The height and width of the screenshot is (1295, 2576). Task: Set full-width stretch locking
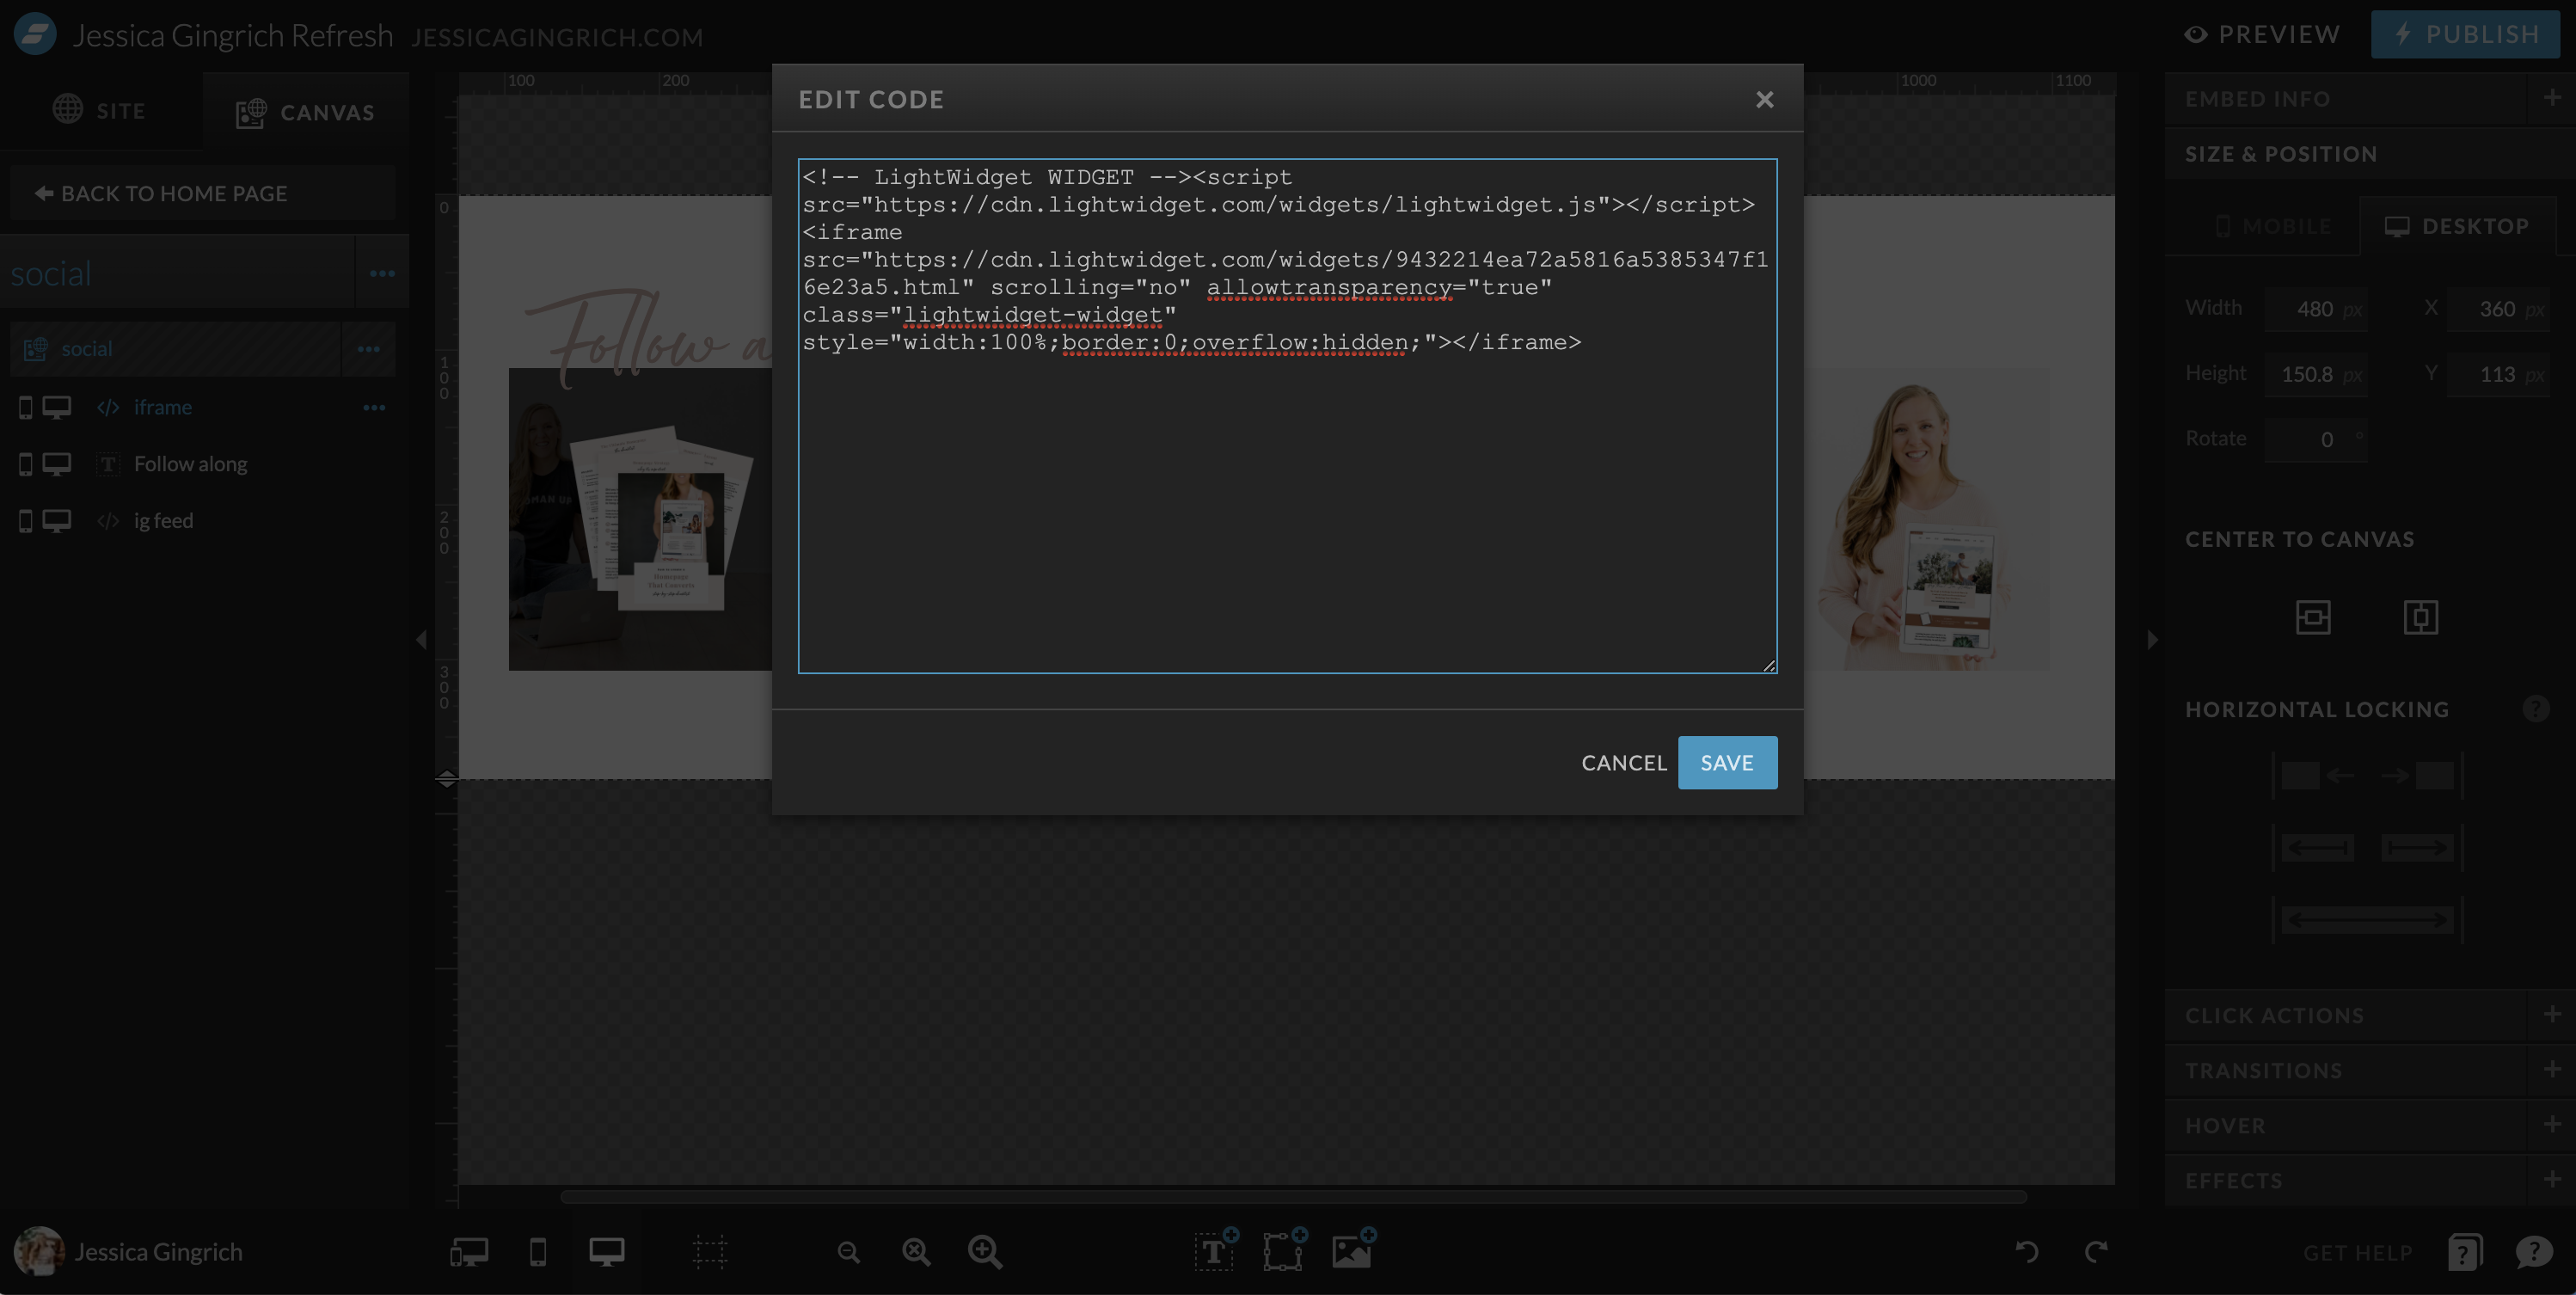click(x=2367, y=920)
